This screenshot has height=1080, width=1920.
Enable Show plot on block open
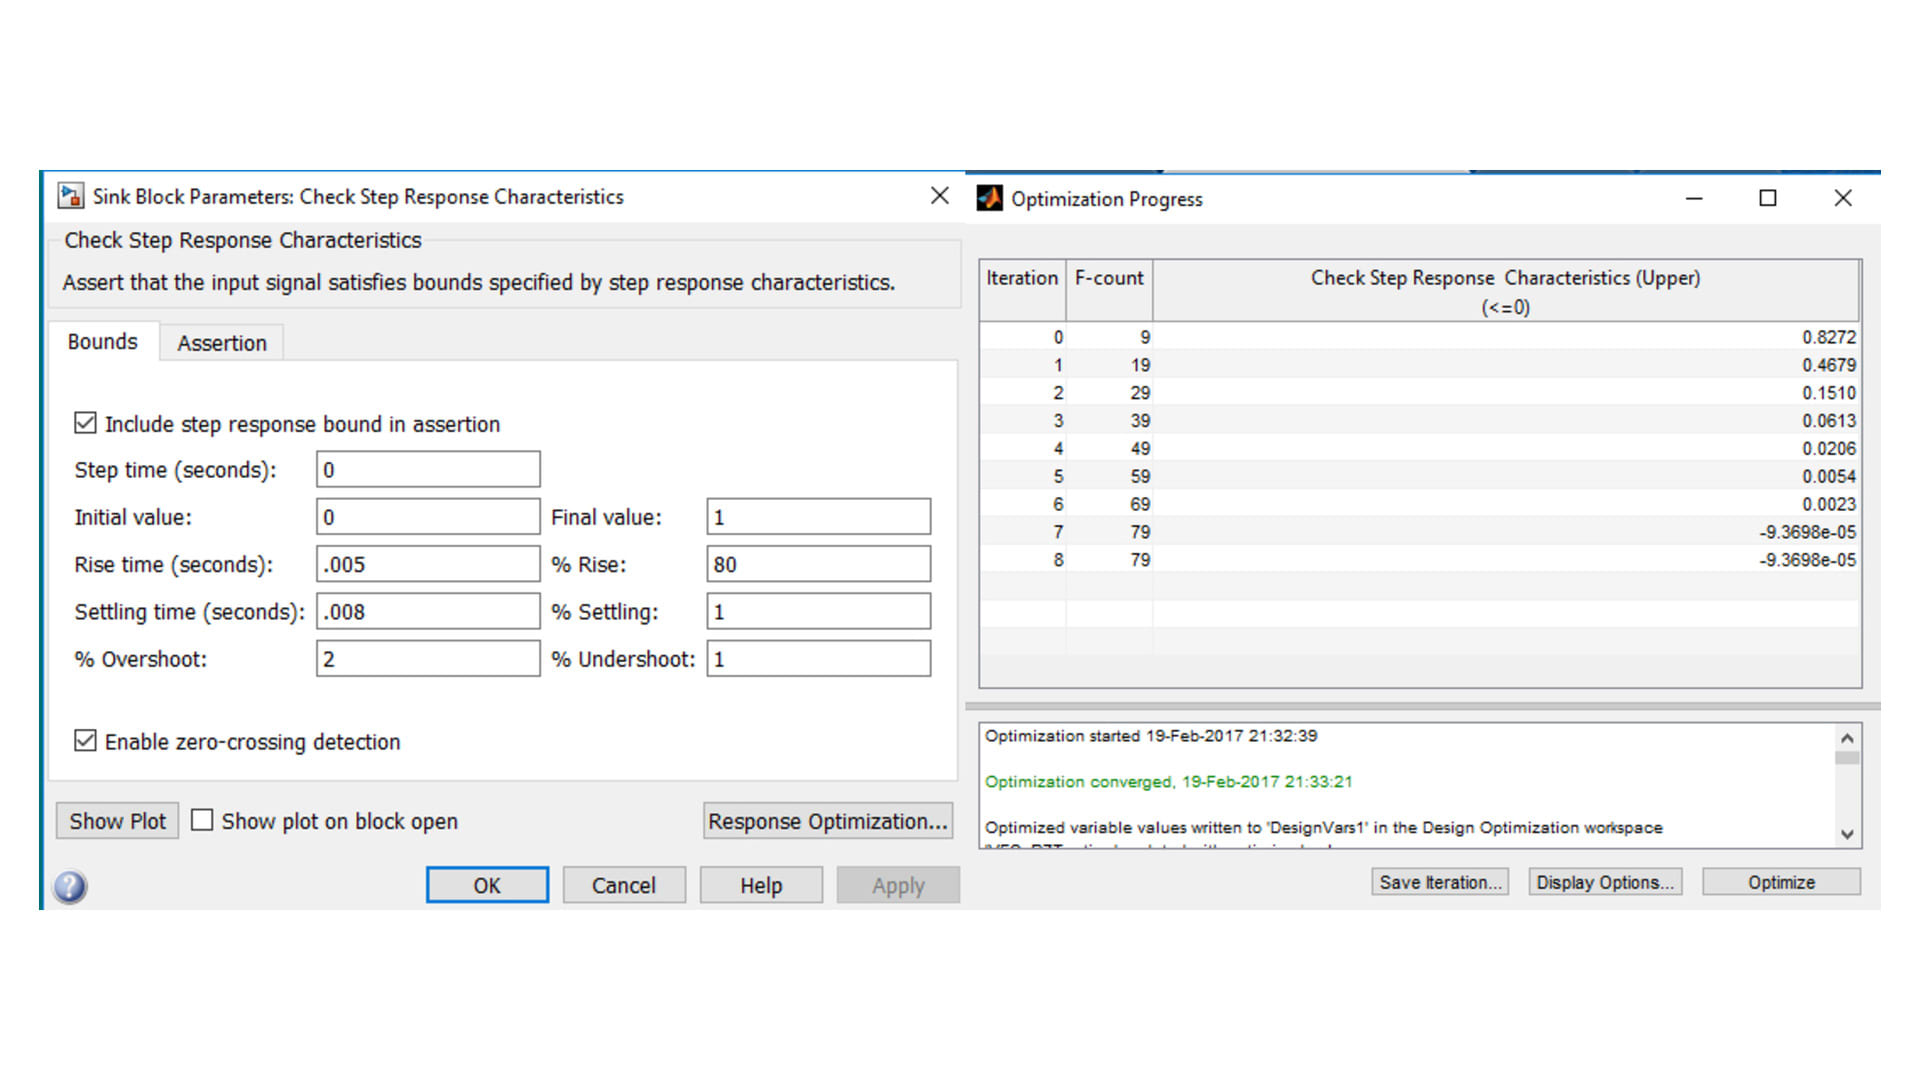click(202, 820)
